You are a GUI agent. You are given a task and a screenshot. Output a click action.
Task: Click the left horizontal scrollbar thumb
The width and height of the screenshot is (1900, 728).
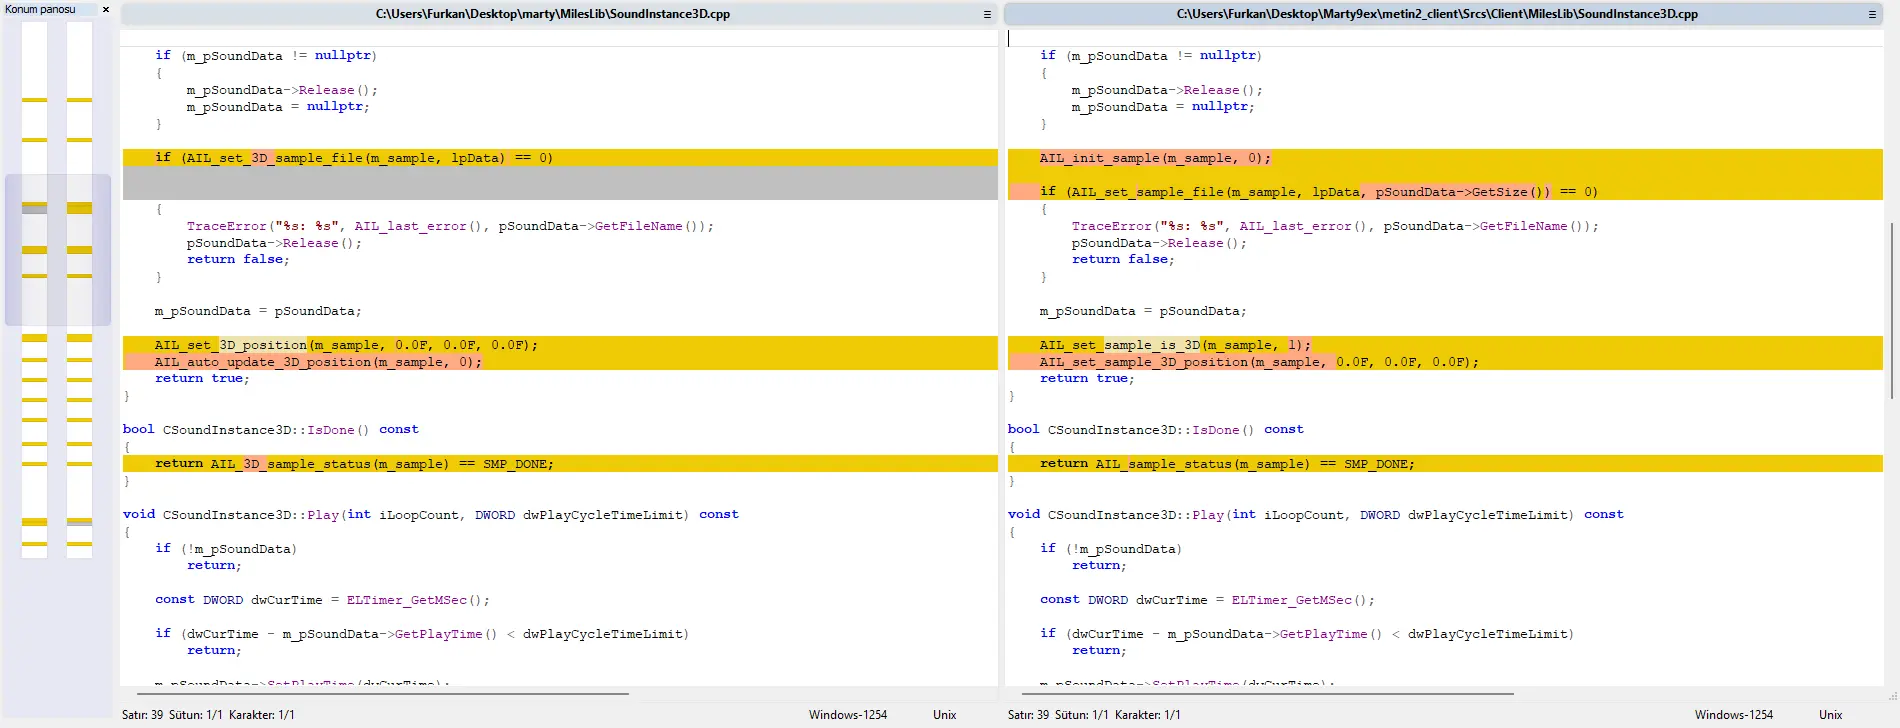(382, 693)
